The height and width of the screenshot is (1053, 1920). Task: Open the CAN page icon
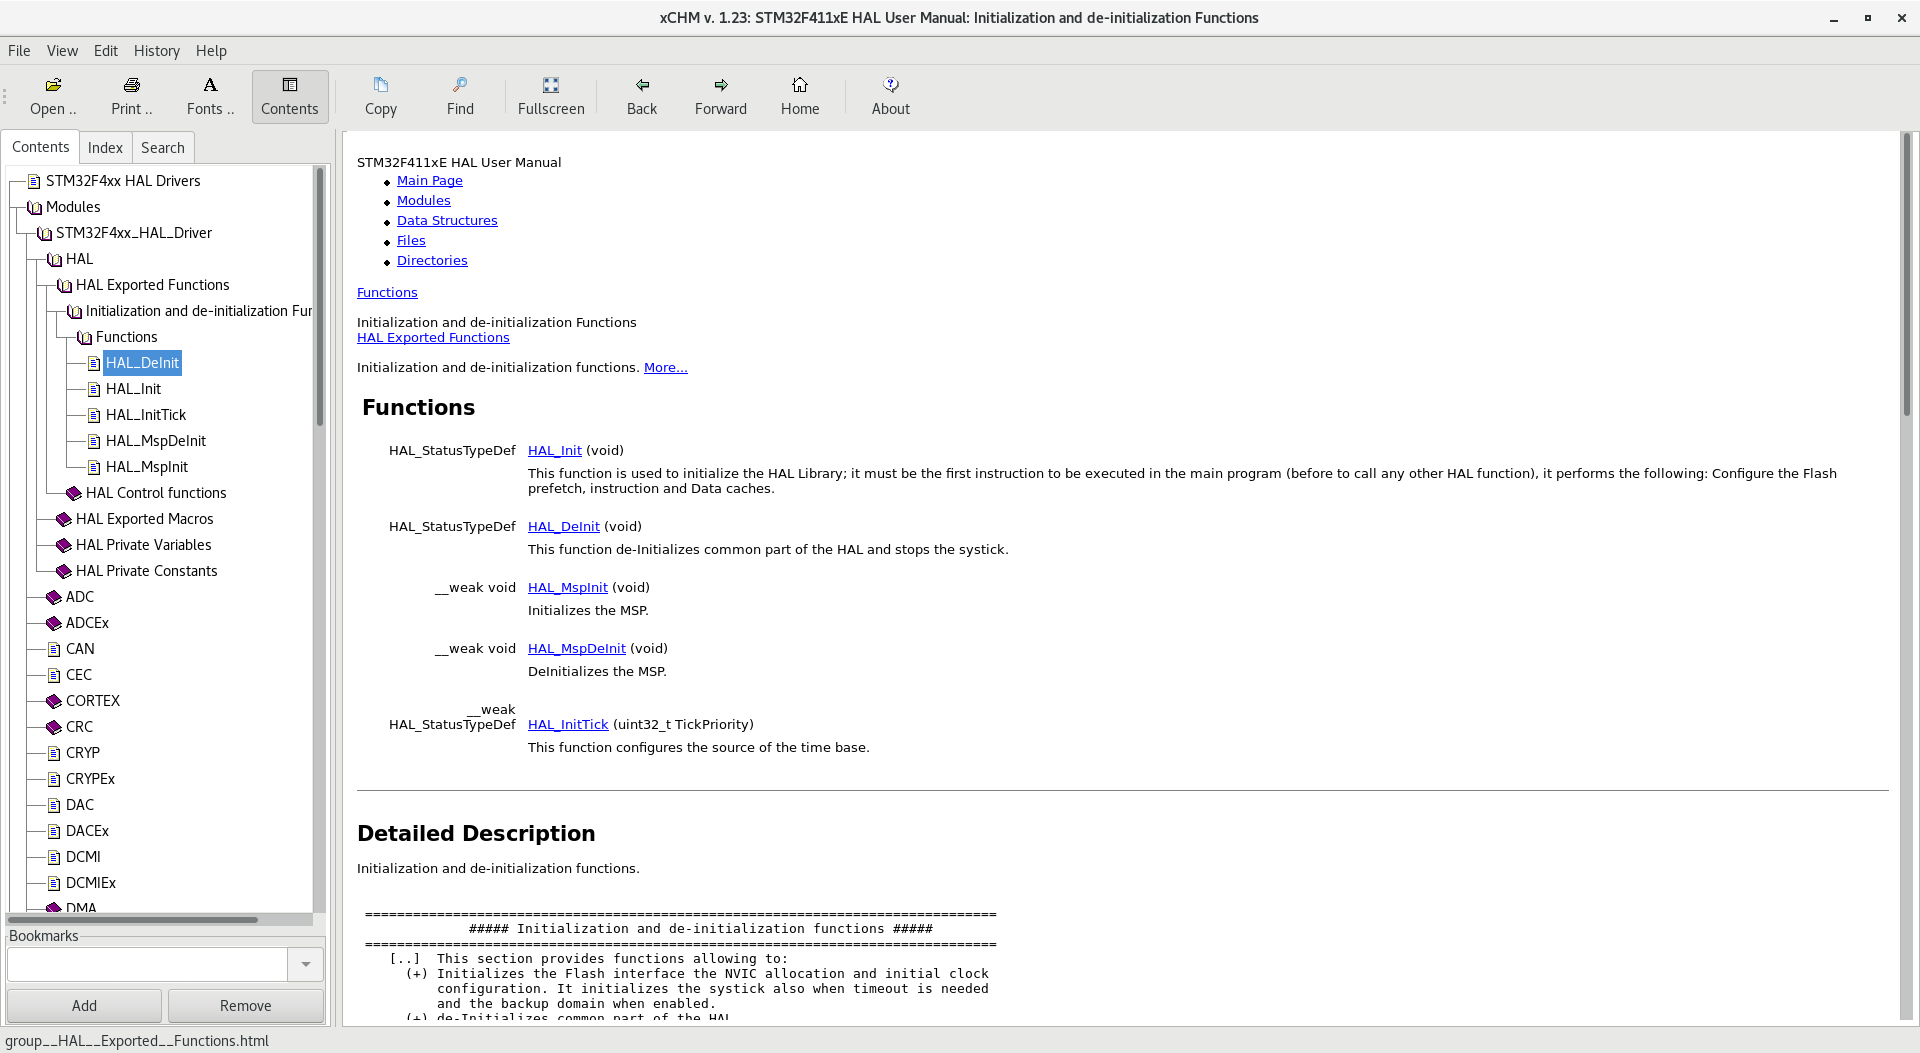54,649
